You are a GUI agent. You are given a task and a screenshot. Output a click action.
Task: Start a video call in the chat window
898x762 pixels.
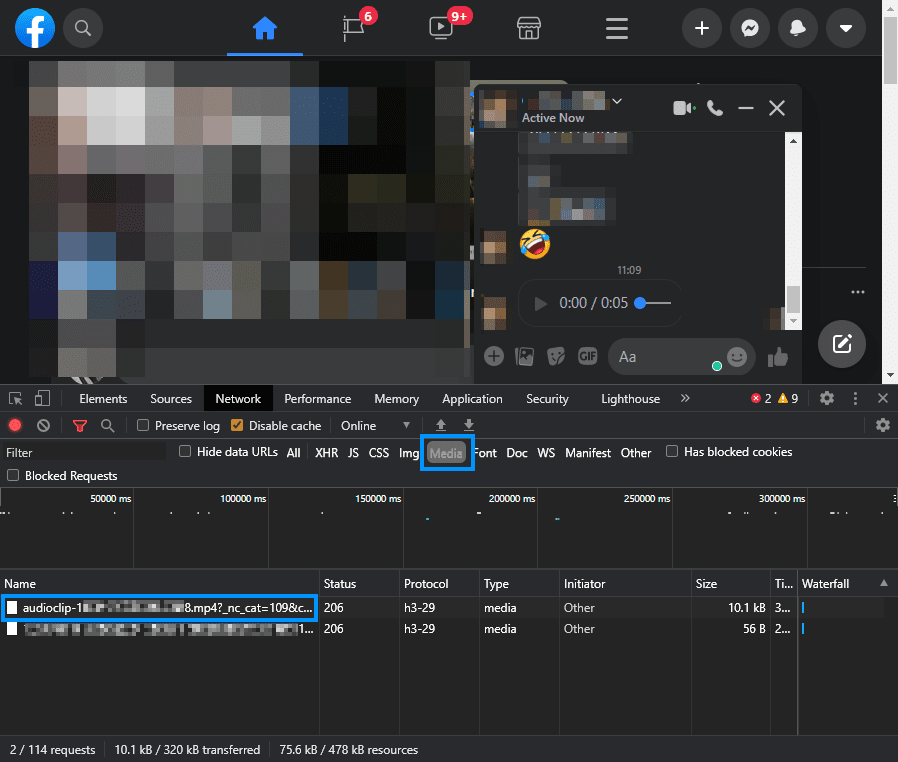tap(684, 107)
